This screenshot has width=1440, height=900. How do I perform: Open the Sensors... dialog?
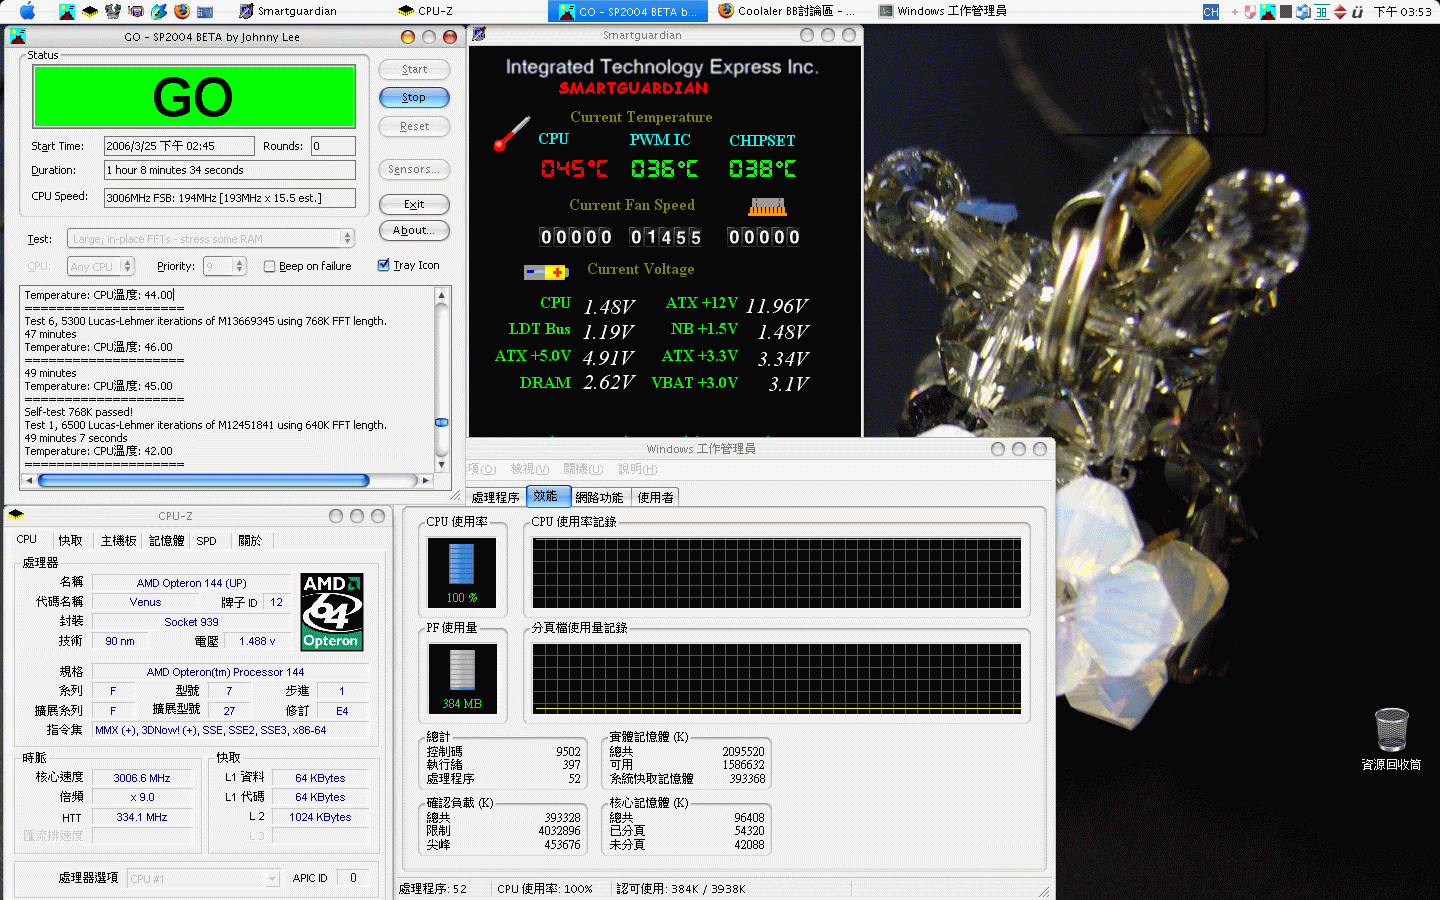point(414,169)
